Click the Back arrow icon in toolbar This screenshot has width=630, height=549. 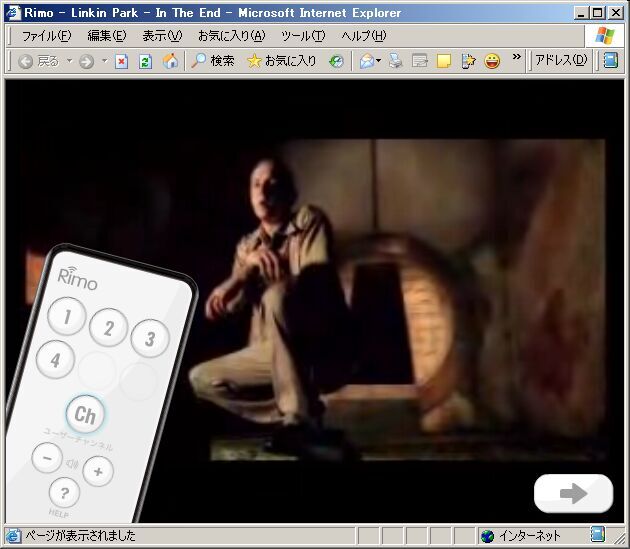(25, 61)
